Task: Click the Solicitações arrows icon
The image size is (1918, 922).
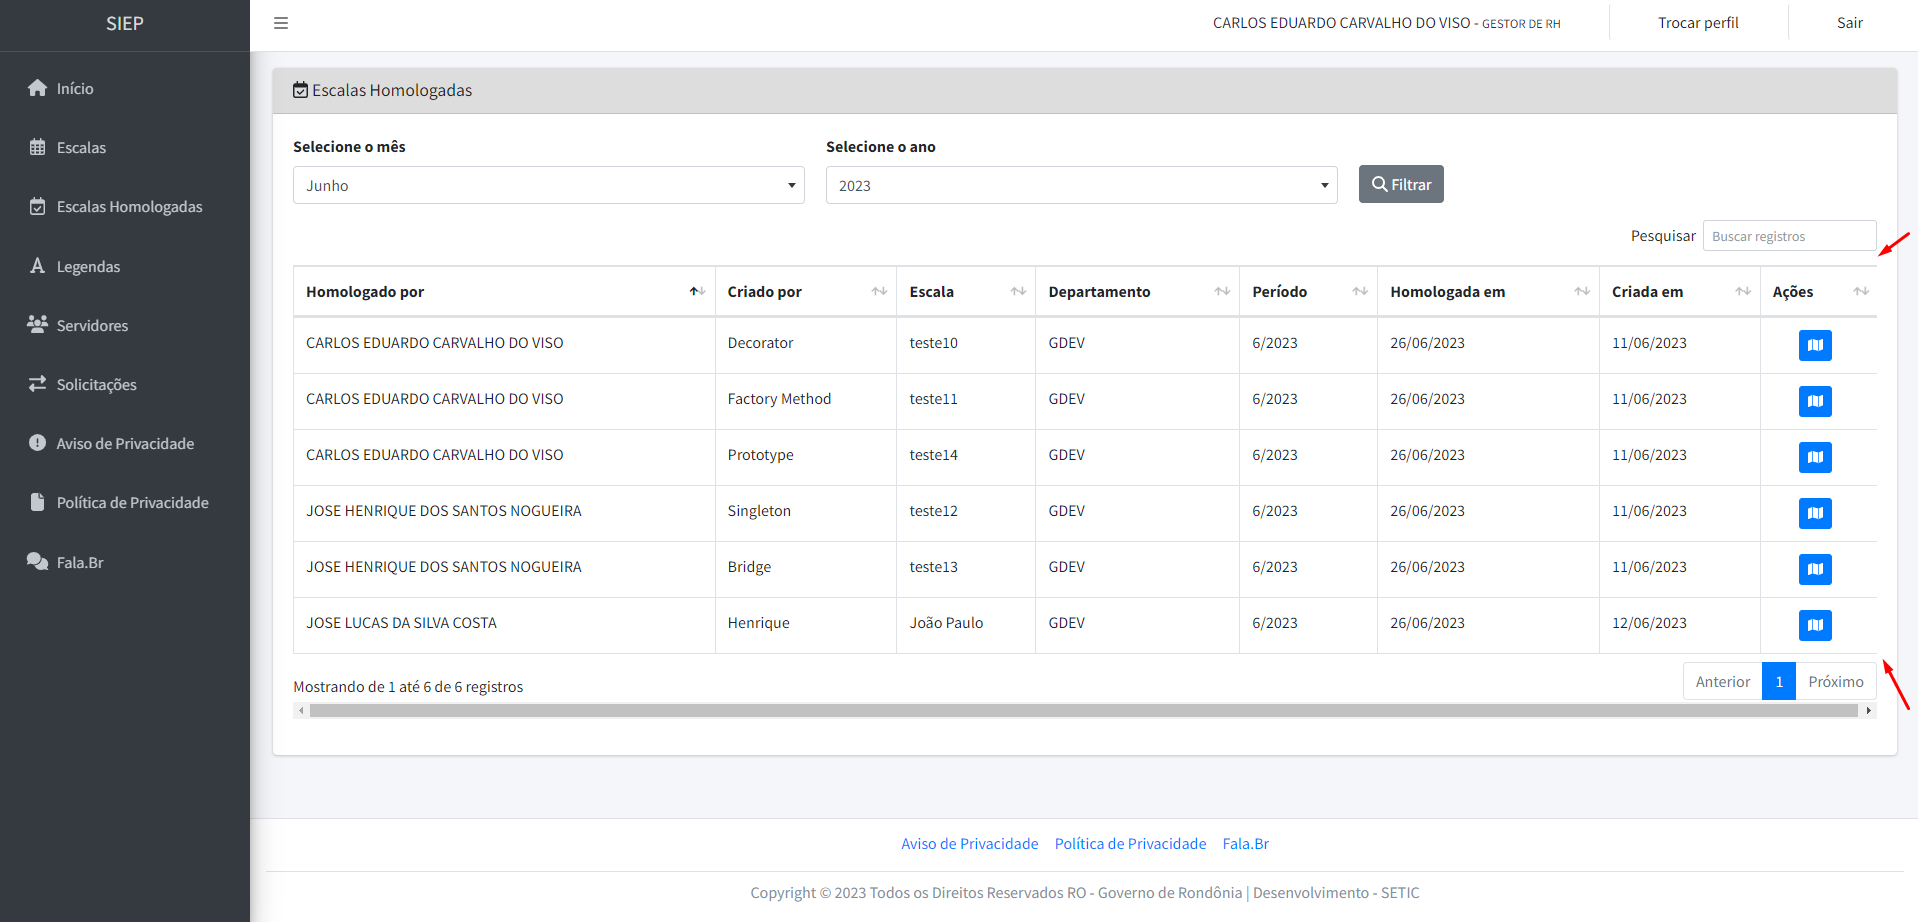Action: [x=37, y=384]
